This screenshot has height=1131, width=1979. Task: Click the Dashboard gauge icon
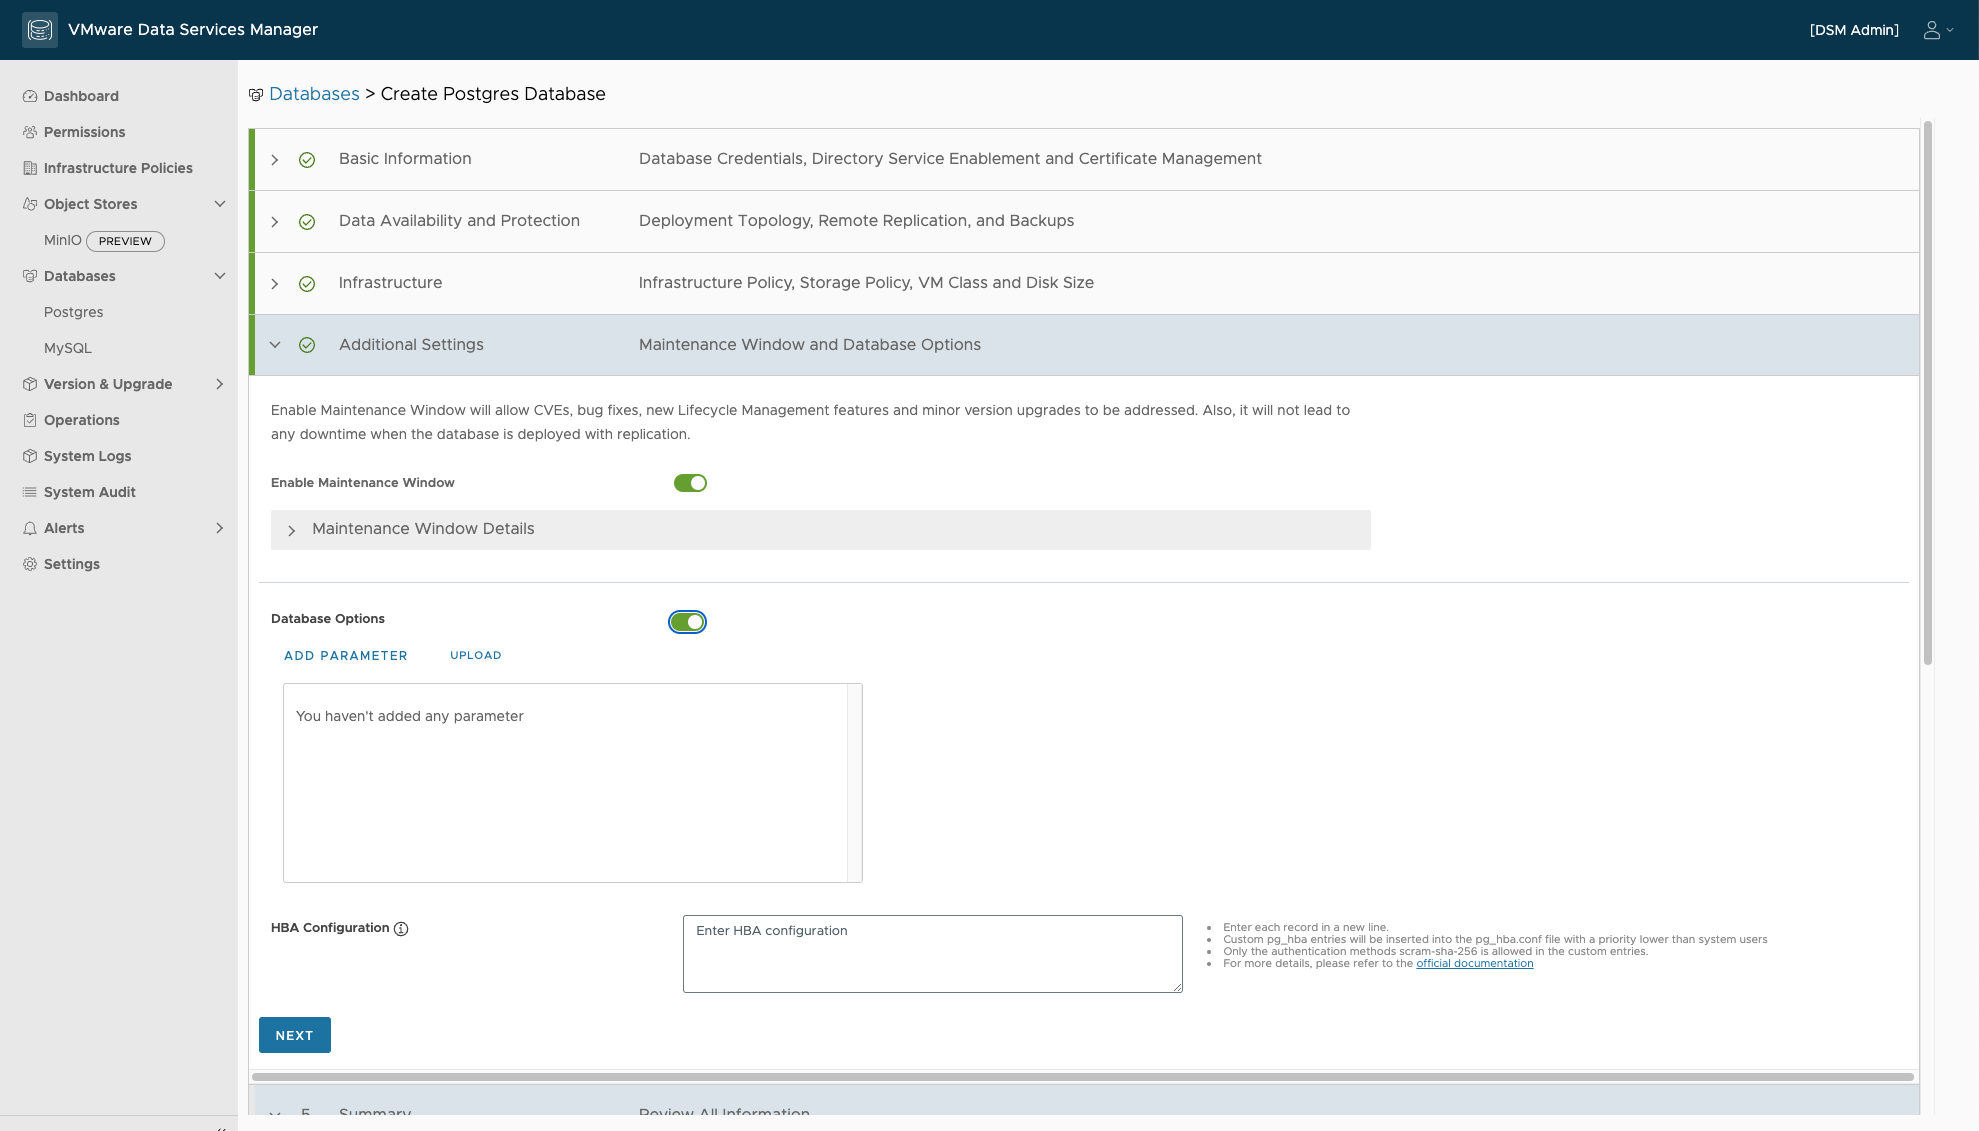click(x=30, y=96)
